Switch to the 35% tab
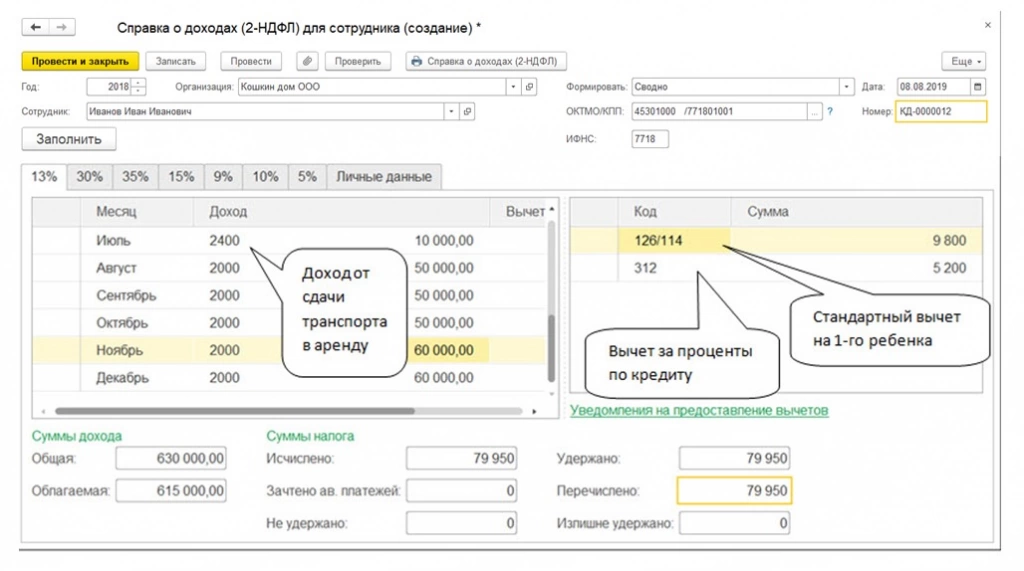Viewport: 1024px width, 571px height. pos(135,176)
